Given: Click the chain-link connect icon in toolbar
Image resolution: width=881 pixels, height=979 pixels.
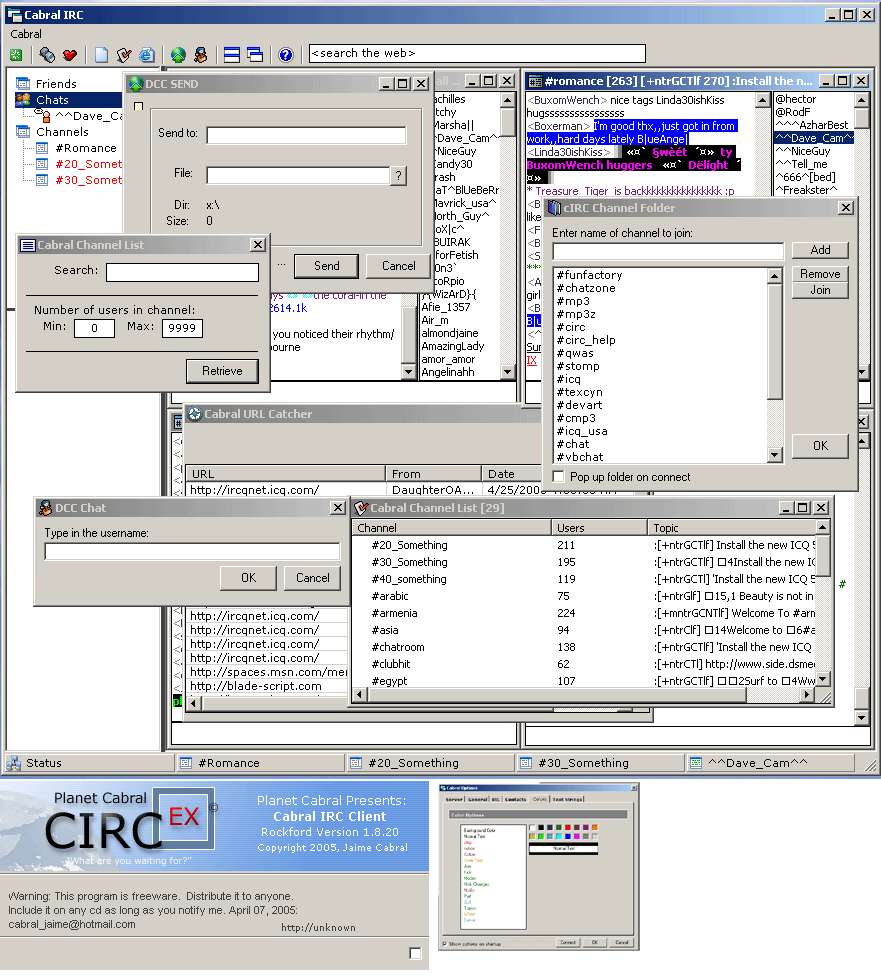Looking at the screenshot, I should pyautogui.click(x=48, y=55).
